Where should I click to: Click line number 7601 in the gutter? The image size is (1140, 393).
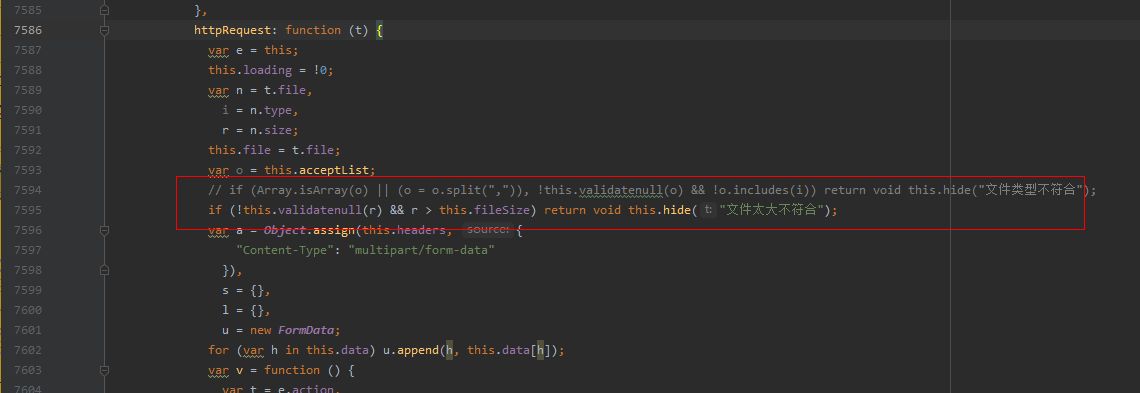tap(28, 330)
